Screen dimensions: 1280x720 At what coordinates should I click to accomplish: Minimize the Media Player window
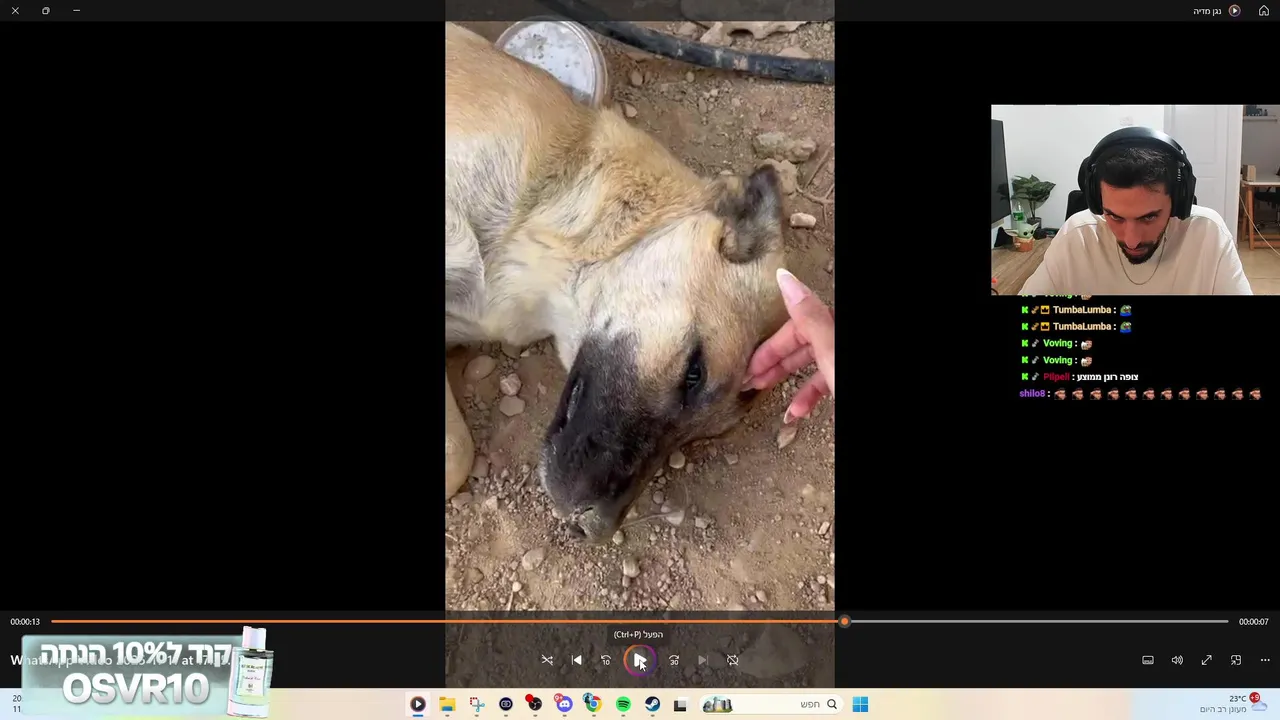click(76, 10)
